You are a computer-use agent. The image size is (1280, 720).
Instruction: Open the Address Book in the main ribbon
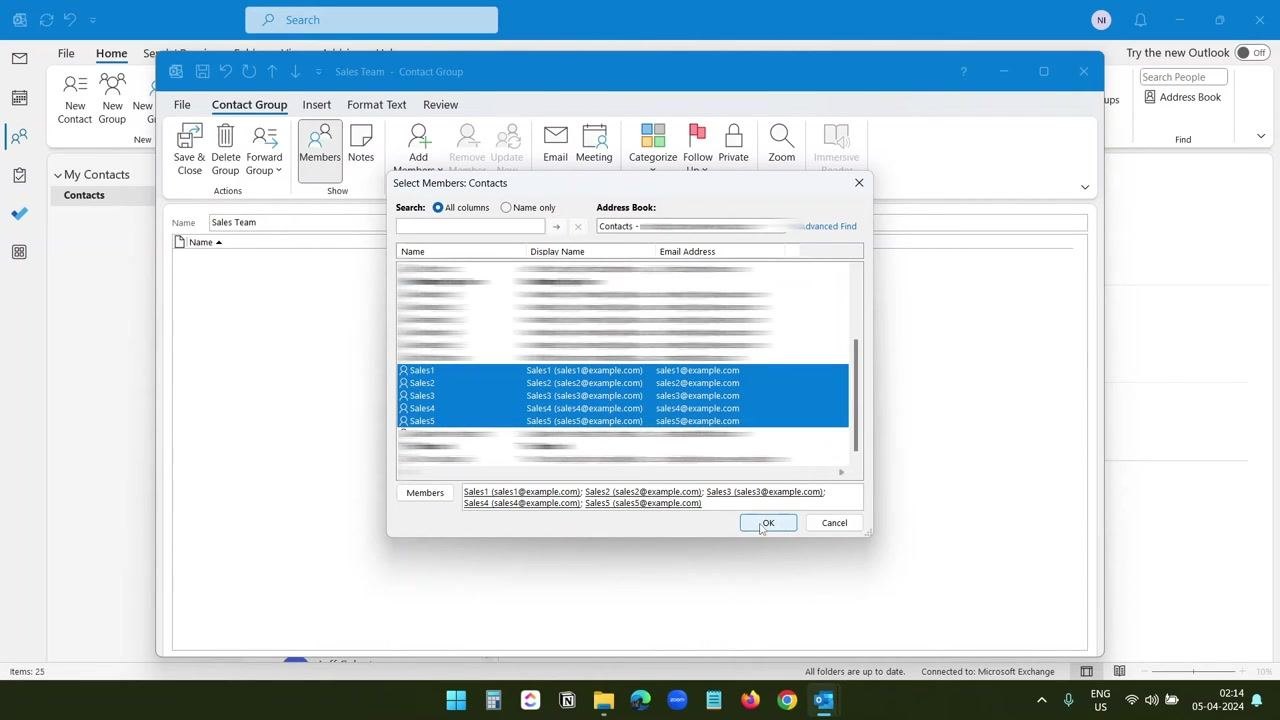(x=1183, y=97)
